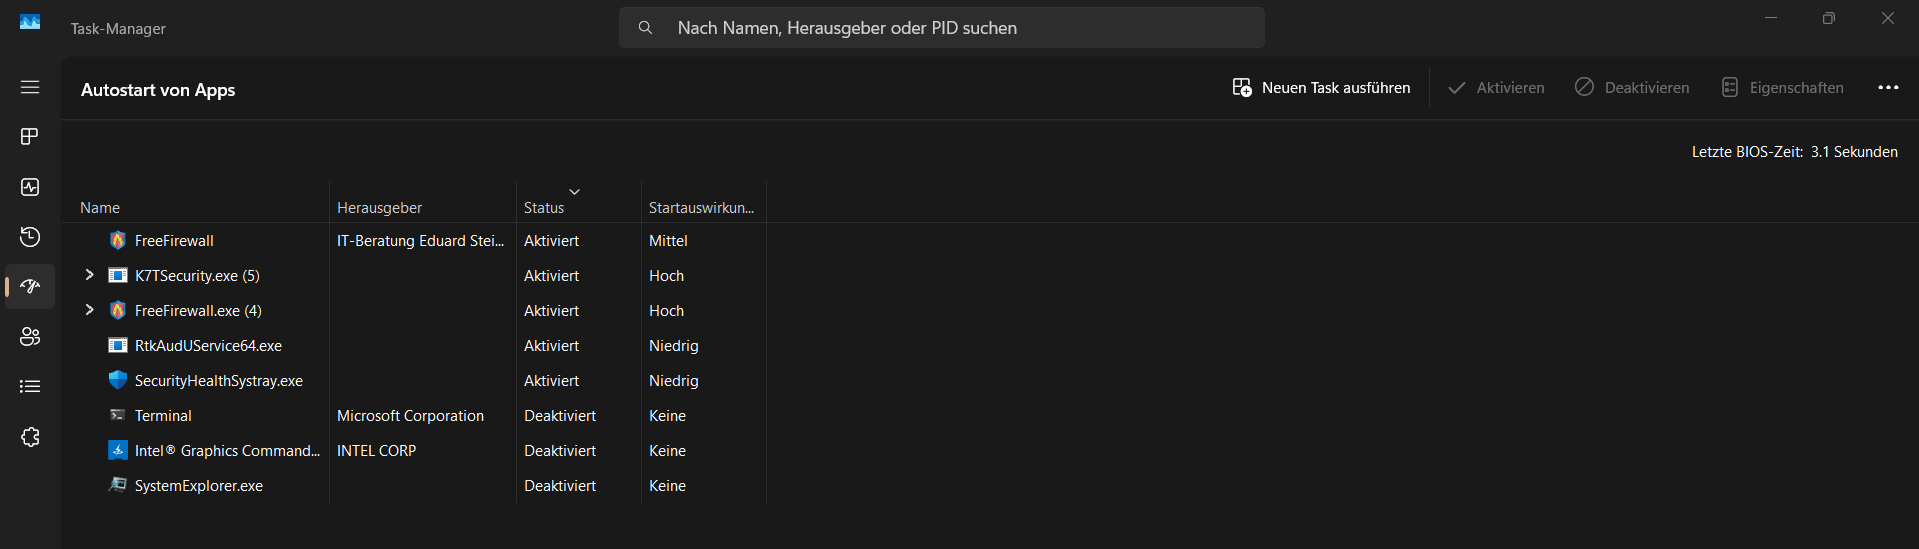Click Deaktiviert status of Terminal
Image resolution: width=1919 pixels, height=549 pixels.
[x=560, y=416]
